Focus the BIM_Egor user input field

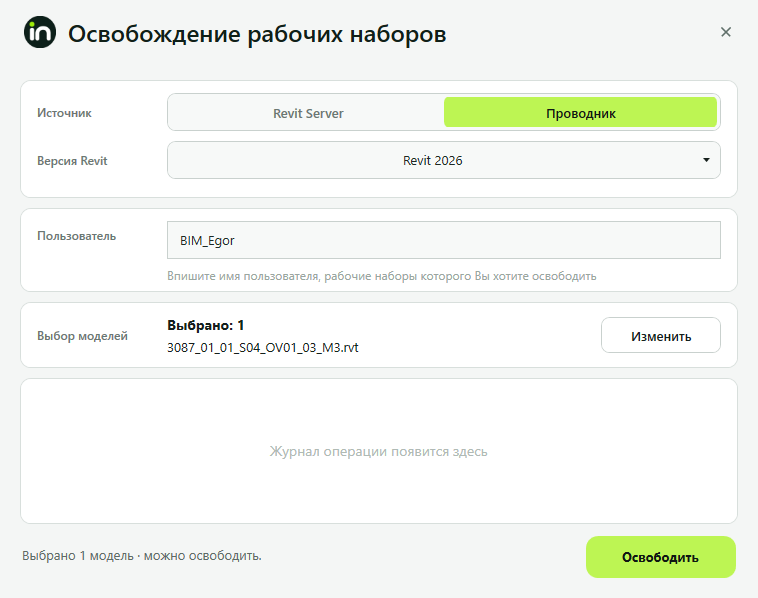point(444,240)
